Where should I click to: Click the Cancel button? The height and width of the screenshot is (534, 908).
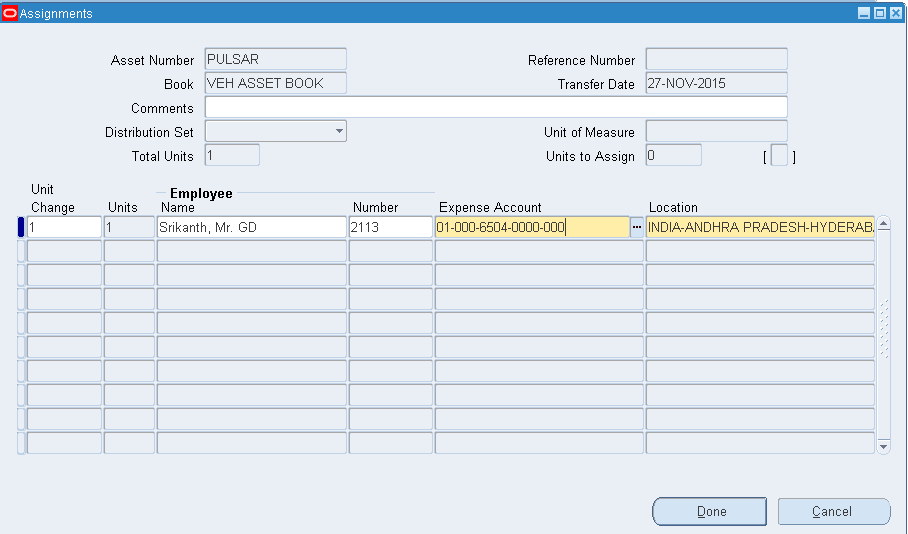833,511
